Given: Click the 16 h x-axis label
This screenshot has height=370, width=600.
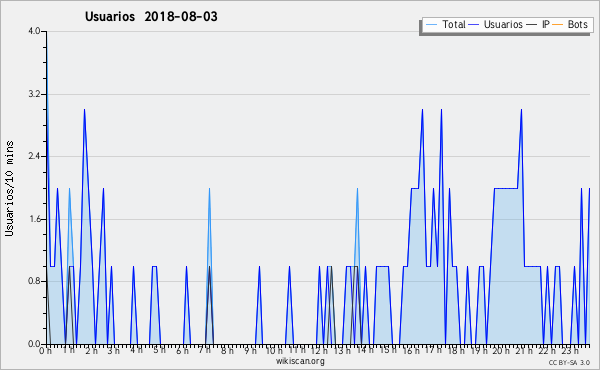Looking at the screenshot, I should [410, 350].
